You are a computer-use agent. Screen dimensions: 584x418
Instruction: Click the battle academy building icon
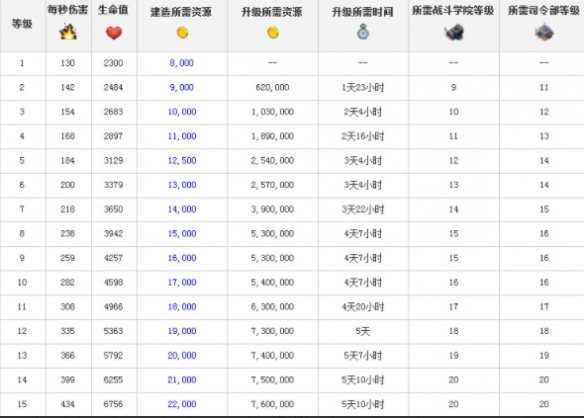tap(454, 32)
